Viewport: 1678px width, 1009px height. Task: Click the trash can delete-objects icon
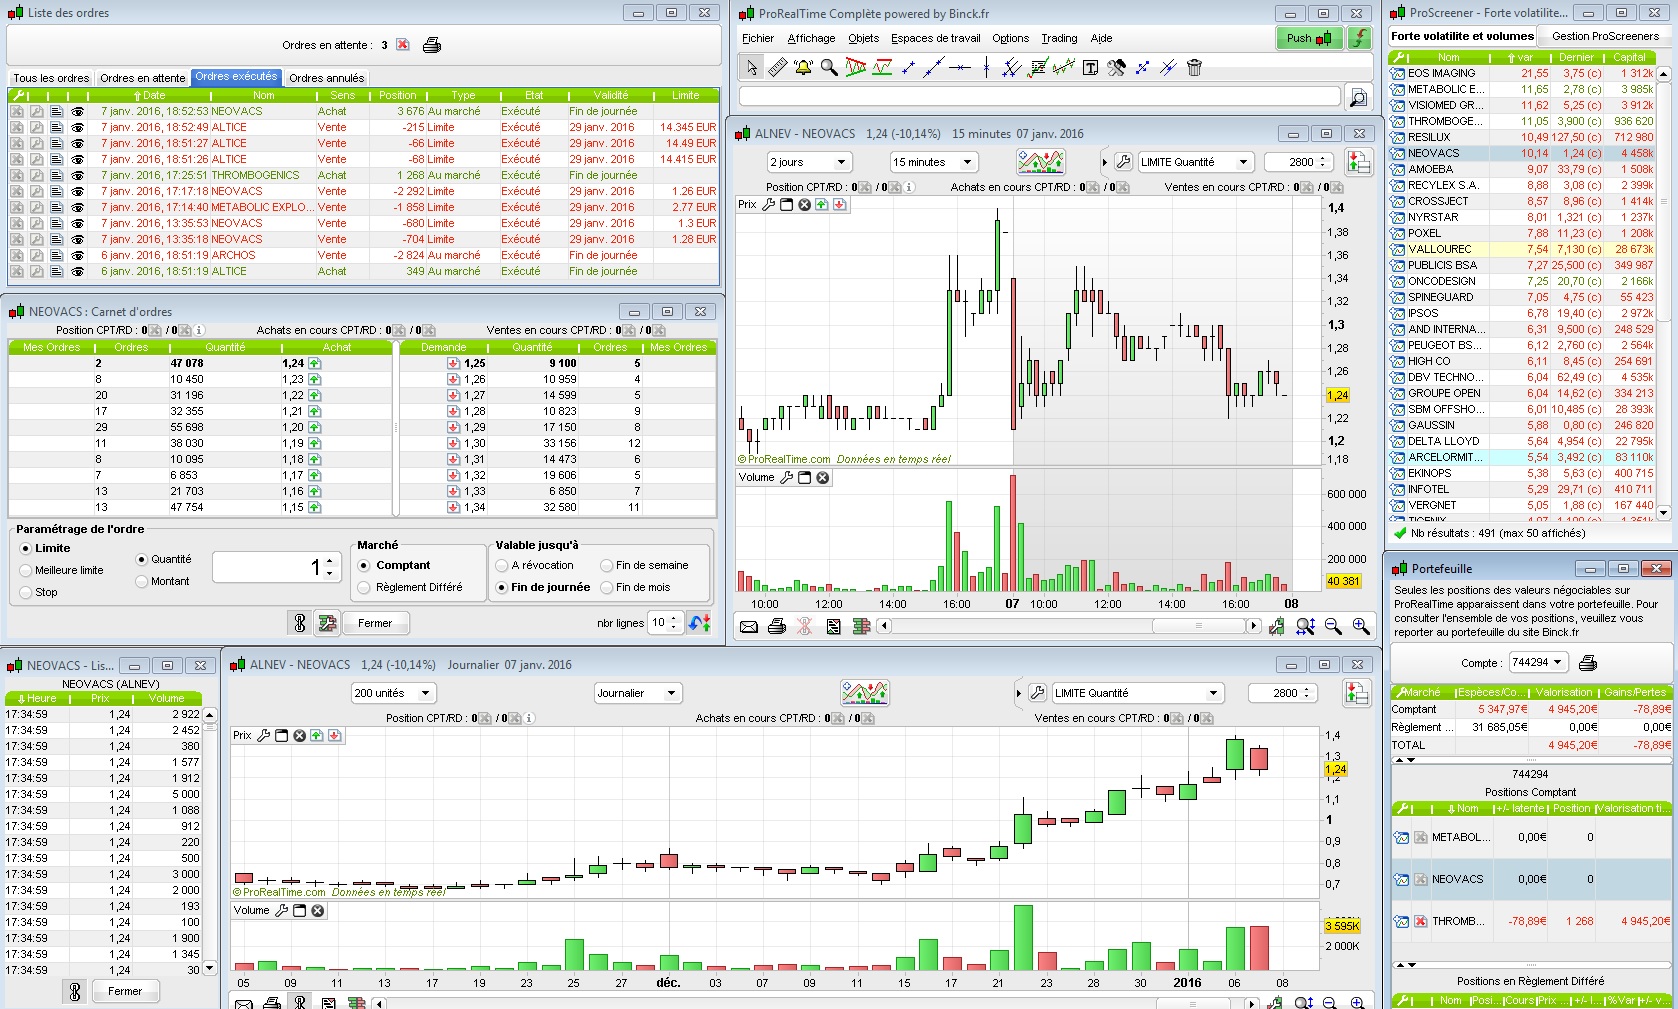[x=1194, y=67]
